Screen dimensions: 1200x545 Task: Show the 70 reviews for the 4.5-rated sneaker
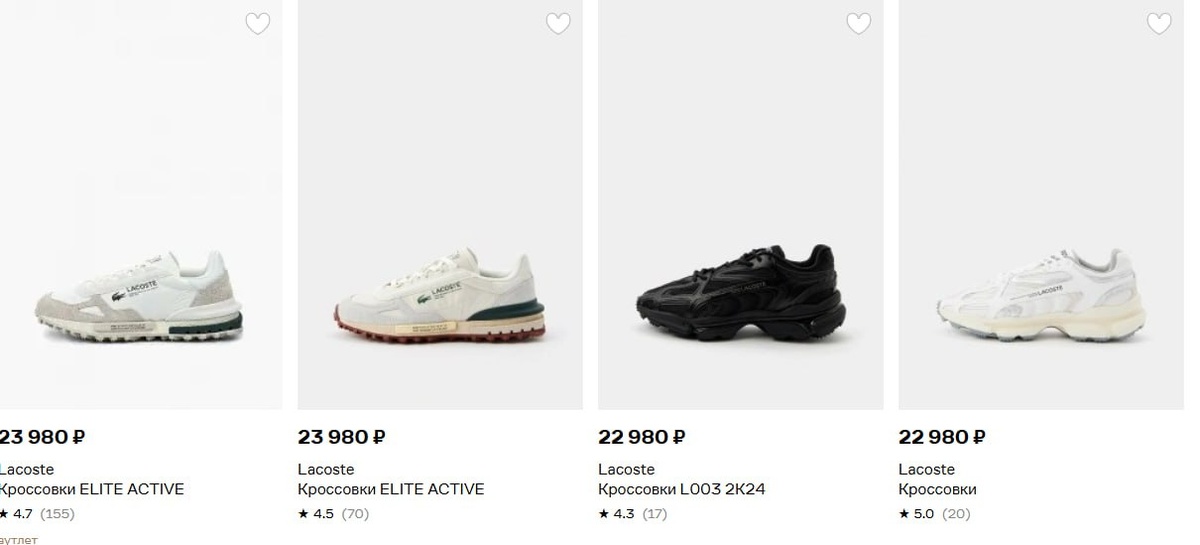(x=356, y=514)
